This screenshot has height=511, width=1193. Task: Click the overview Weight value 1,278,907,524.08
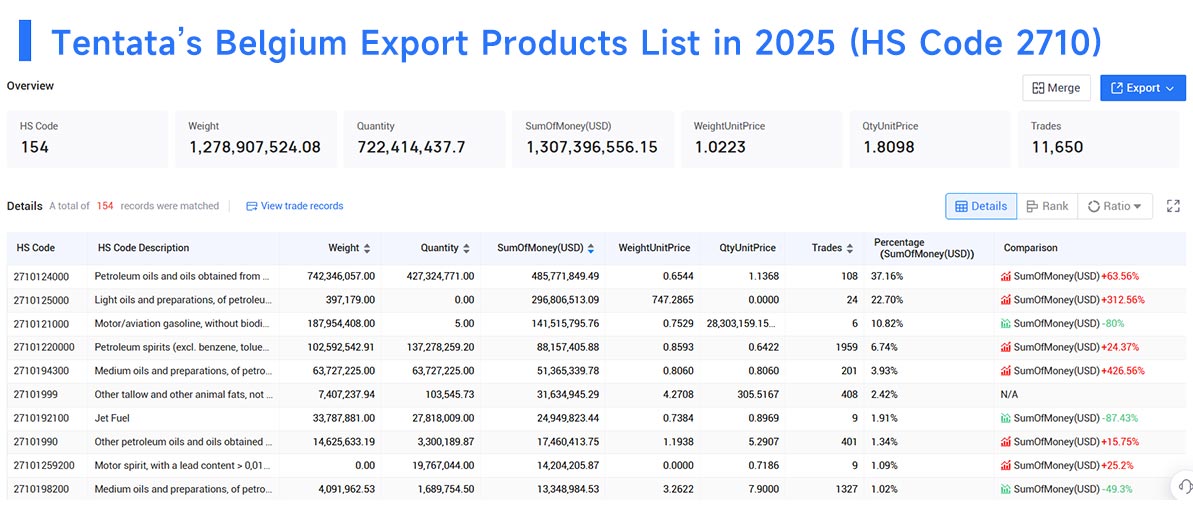254,148
